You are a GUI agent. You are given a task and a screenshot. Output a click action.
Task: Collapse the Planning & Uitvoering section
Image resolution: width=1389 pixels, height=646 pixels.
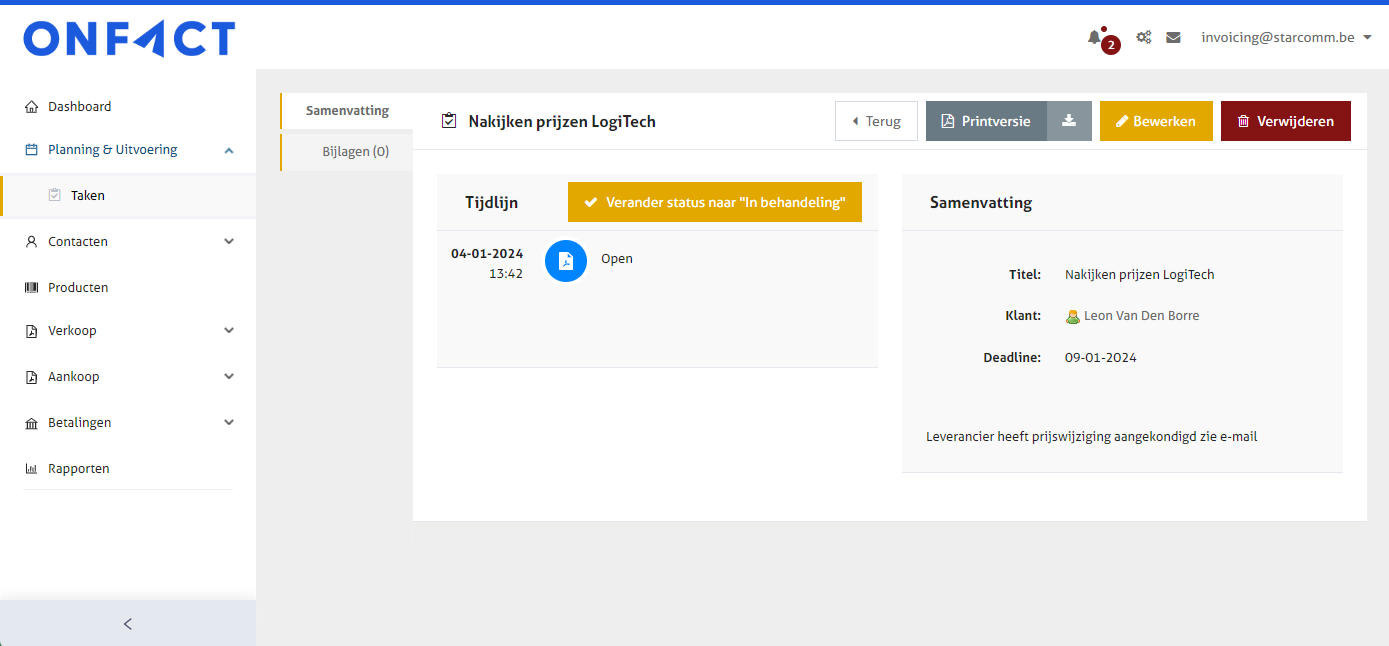229,150
